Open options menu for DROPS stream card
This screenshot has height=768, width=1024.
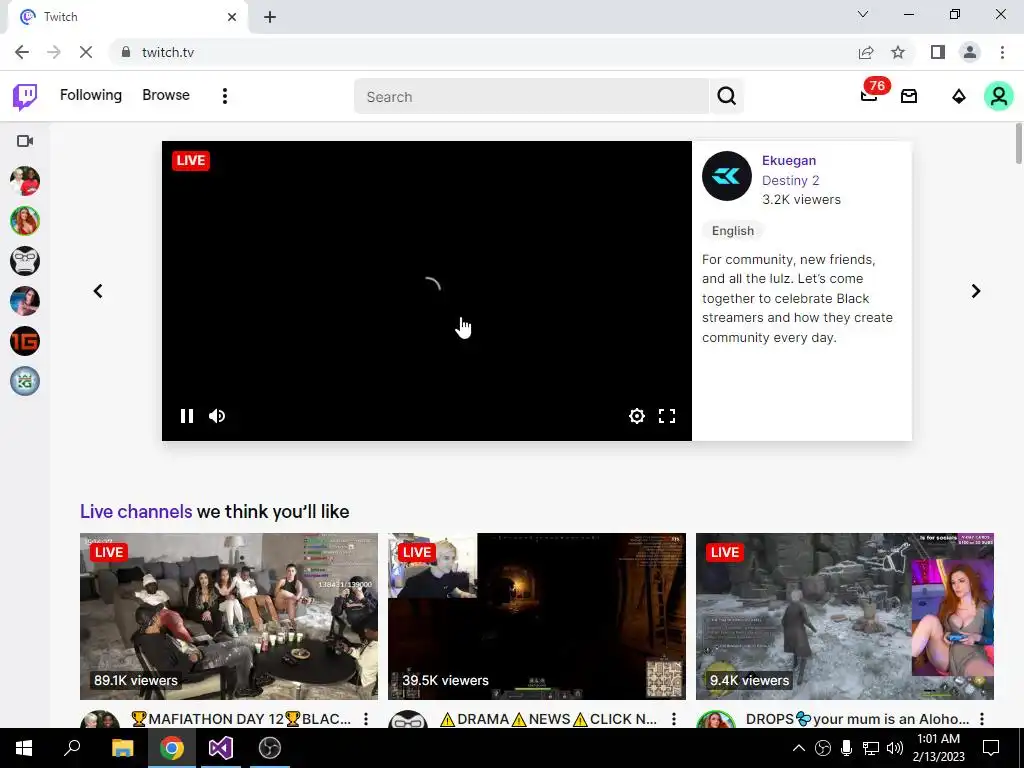(x=982, y=719)
